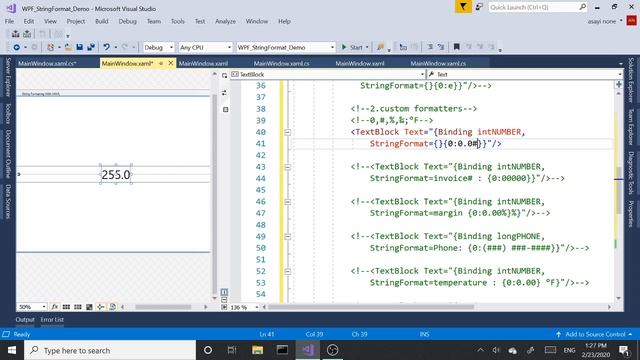Click the navigate backward toolbar icon
Viewport: 640px width, 360px height.
(x=16, y=47)
